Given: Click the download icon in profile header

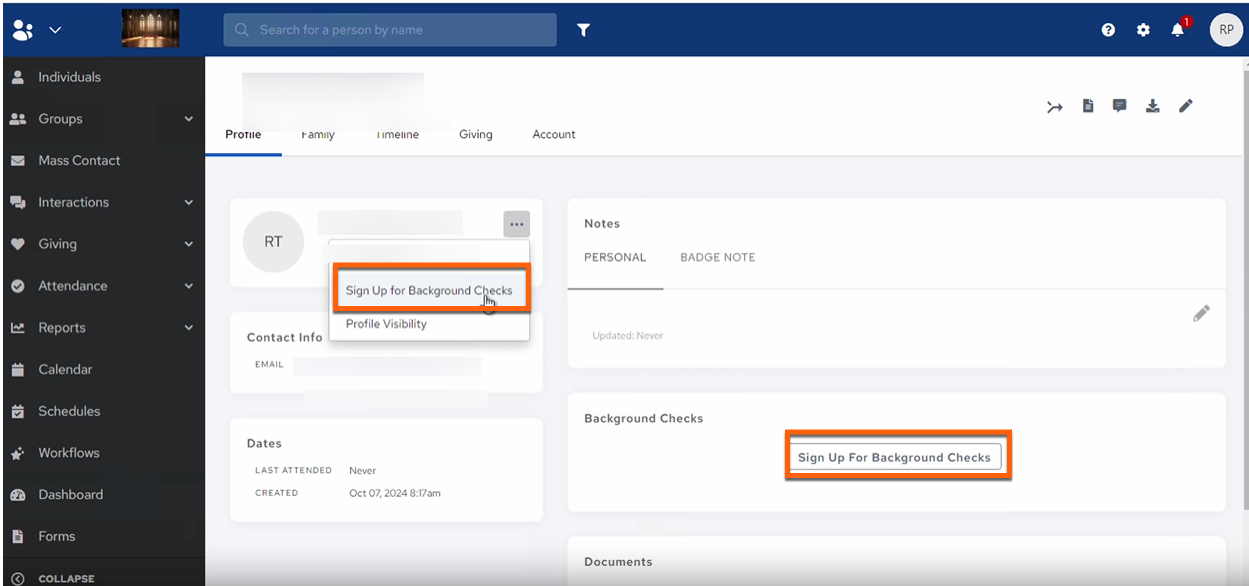Looking at the screenshot, I should coord(1152,106).
